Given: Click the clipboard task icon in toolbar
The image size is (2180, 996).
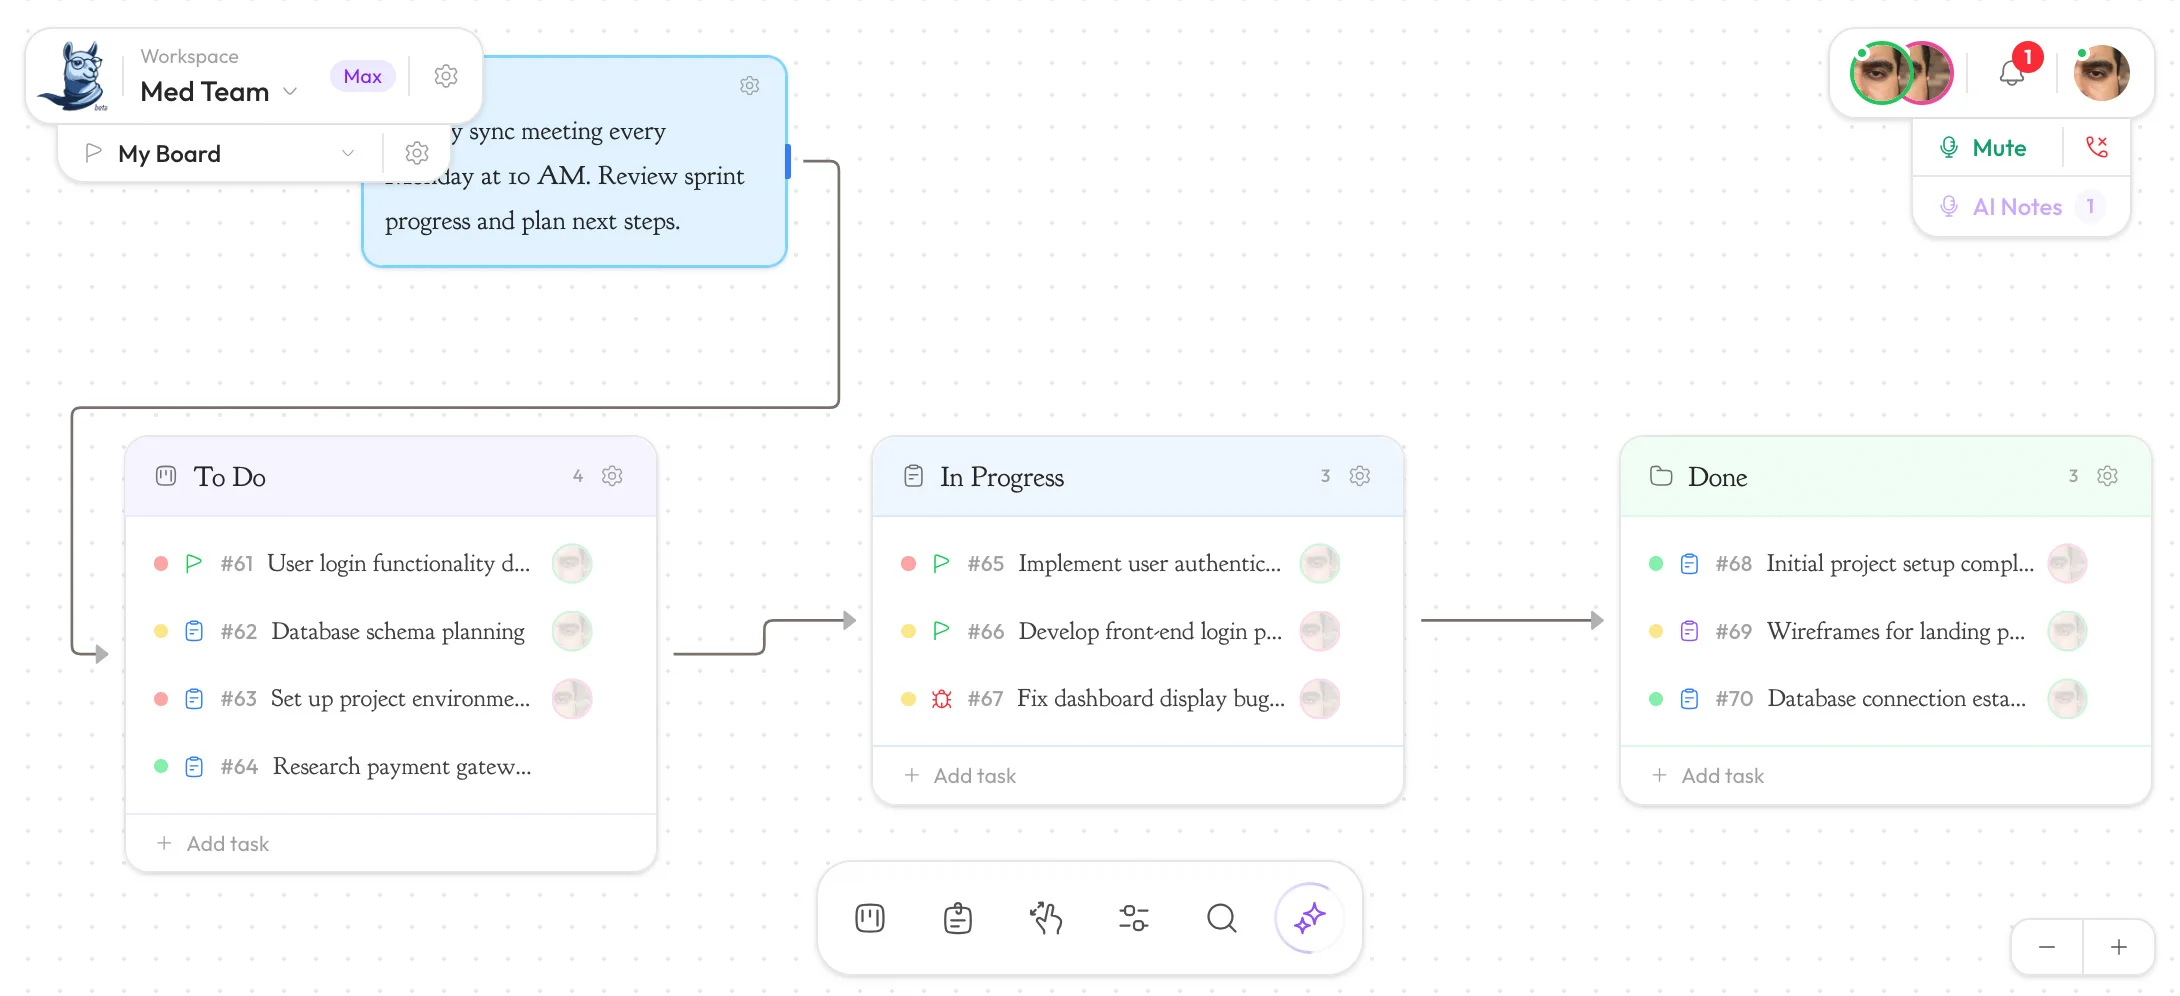Looking at the screenshot, I should [957, 917].
